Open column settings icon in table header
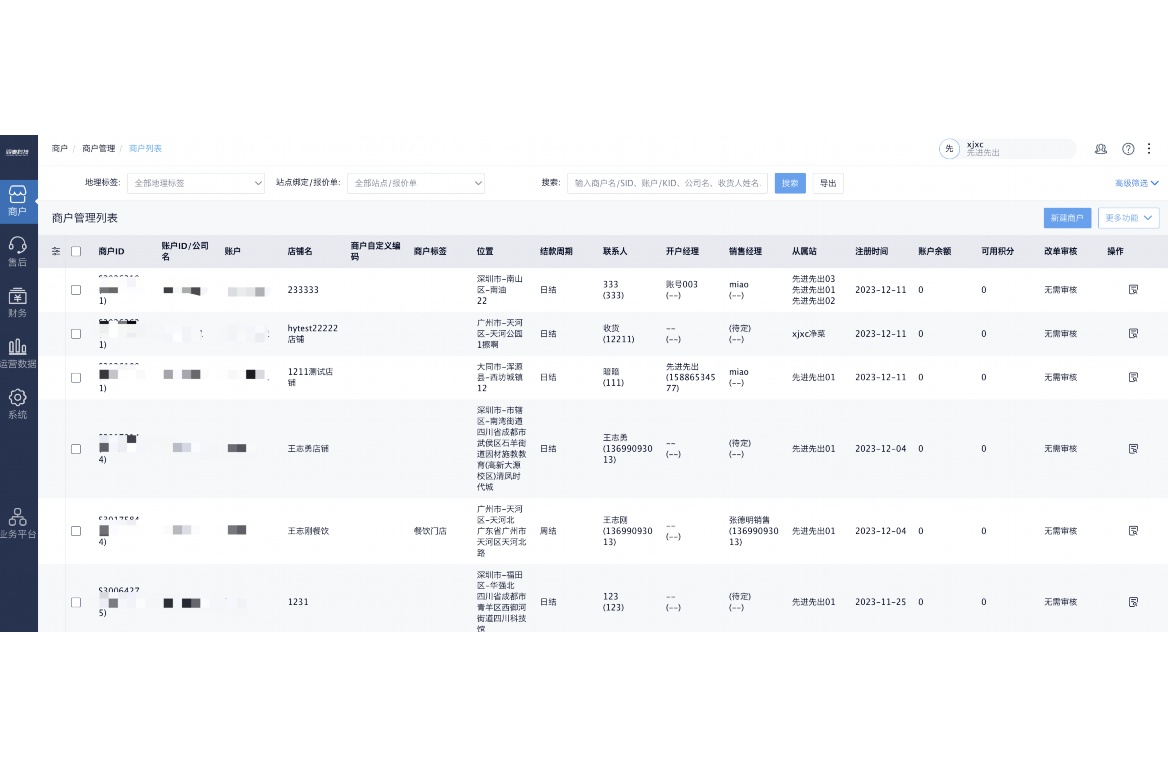This screenshot has height=767, width=1168. point(56,251)
